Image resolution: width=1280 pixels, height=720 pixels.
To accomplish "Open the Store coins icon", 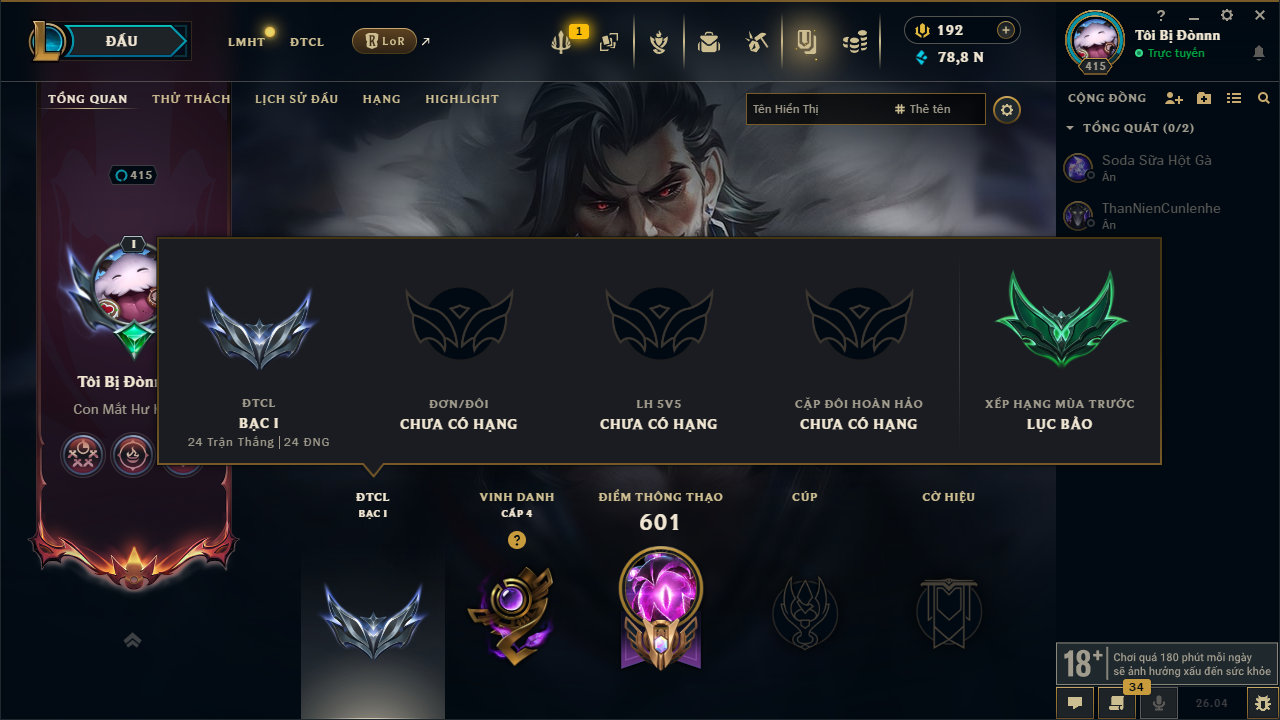I will coord(854,42).
